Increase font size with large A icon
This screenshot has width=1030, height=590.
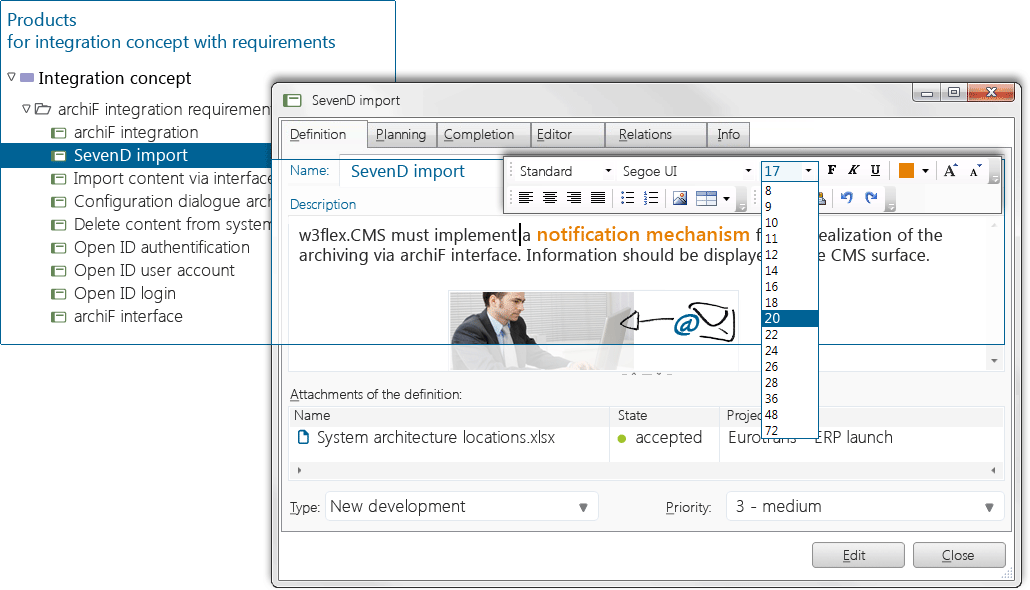951,171
